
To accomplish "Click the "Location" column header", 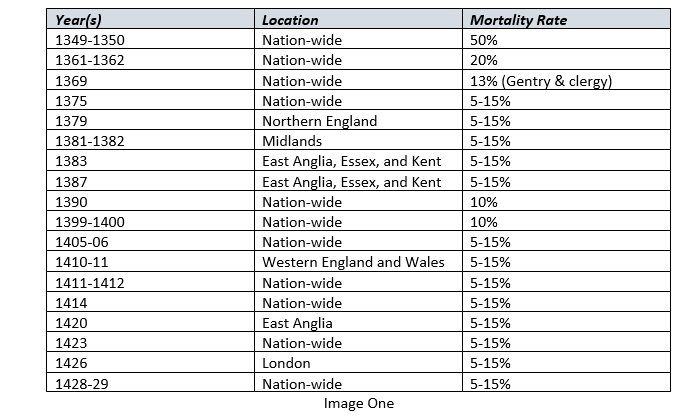I will coord(290,19).
